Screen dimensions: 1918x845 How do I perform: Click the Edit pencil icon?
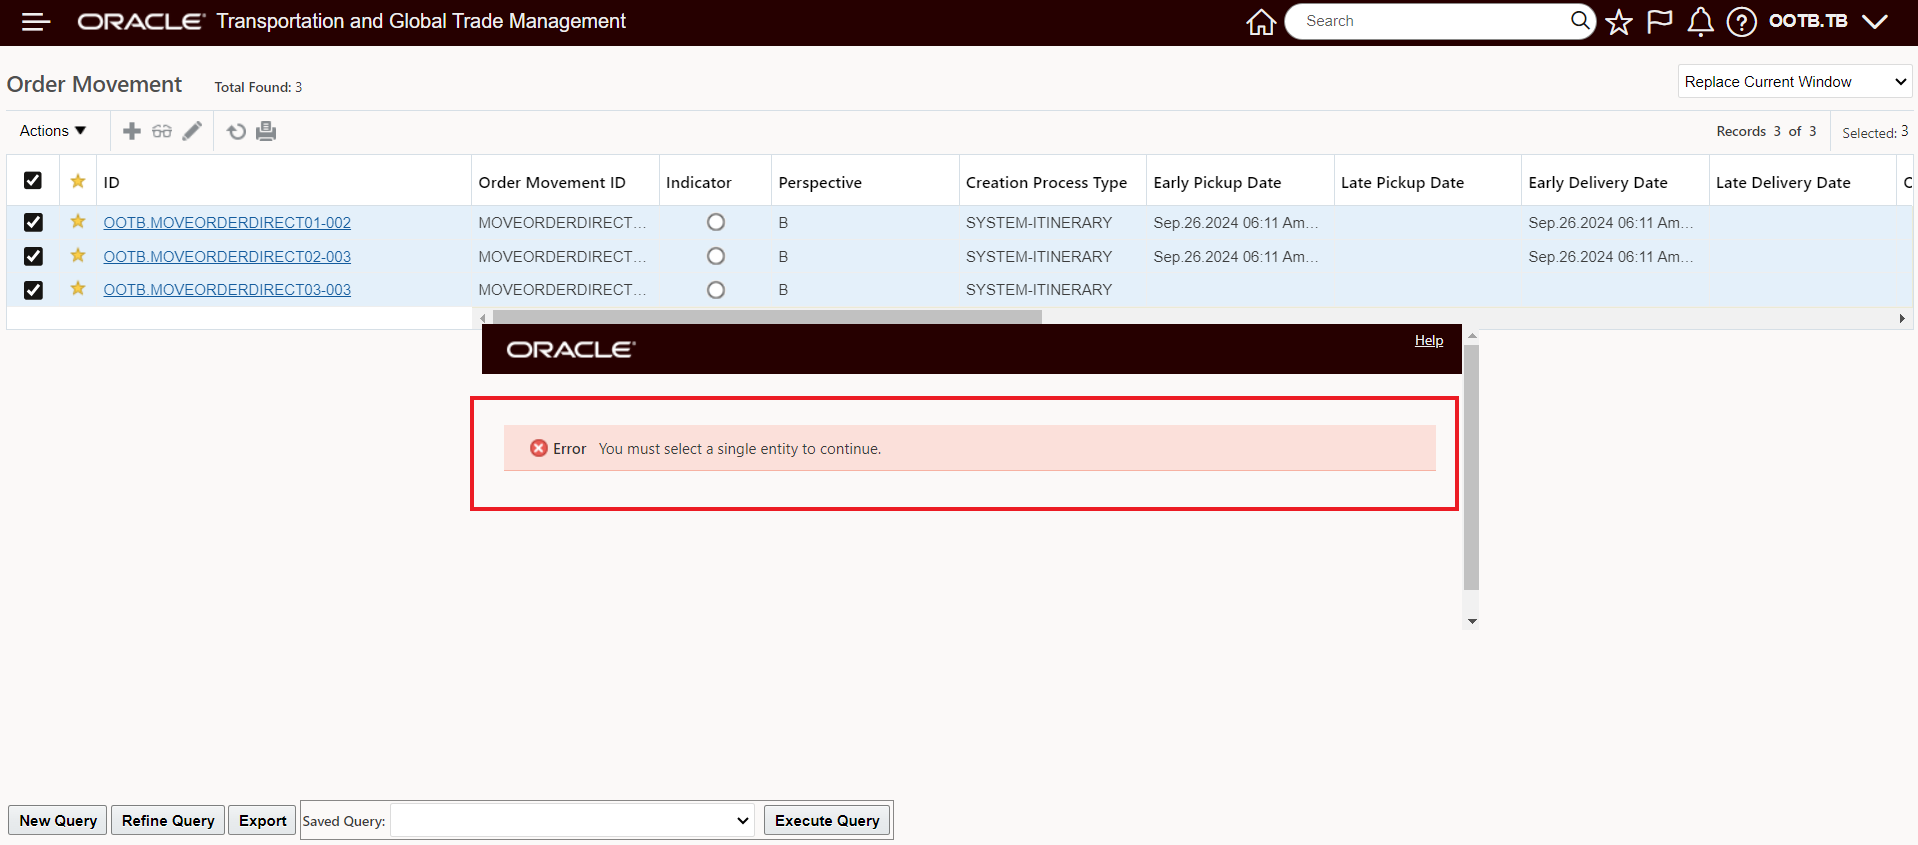coord(192,131)
